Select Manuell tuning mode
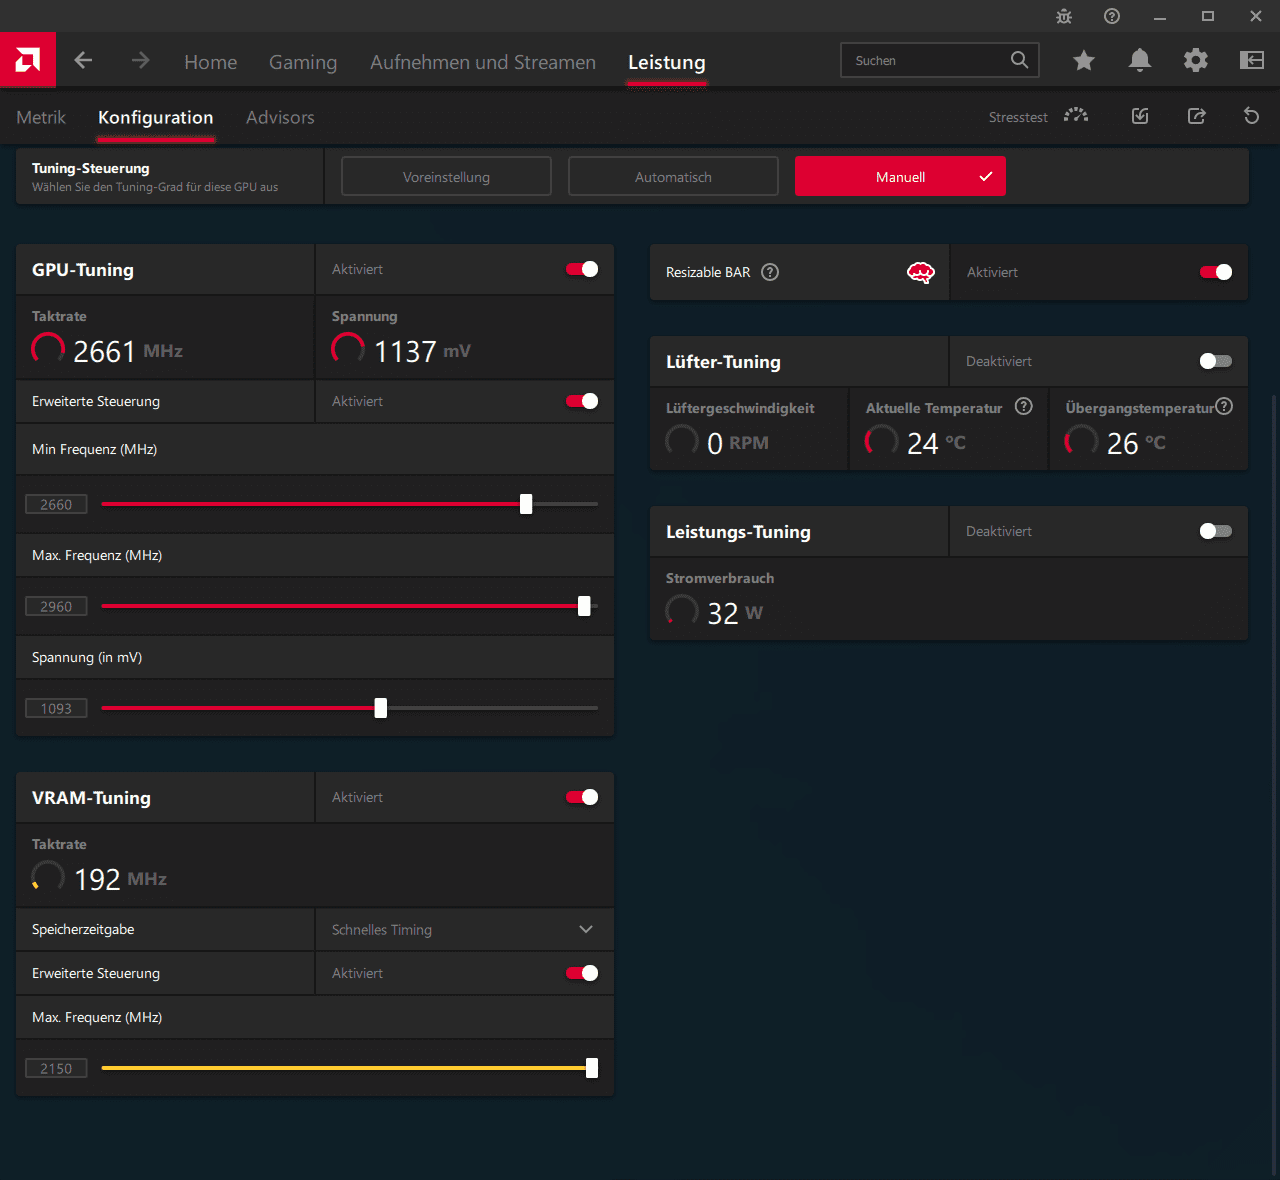Screen dimensions: 1280x1180 [x=900, y=176]
